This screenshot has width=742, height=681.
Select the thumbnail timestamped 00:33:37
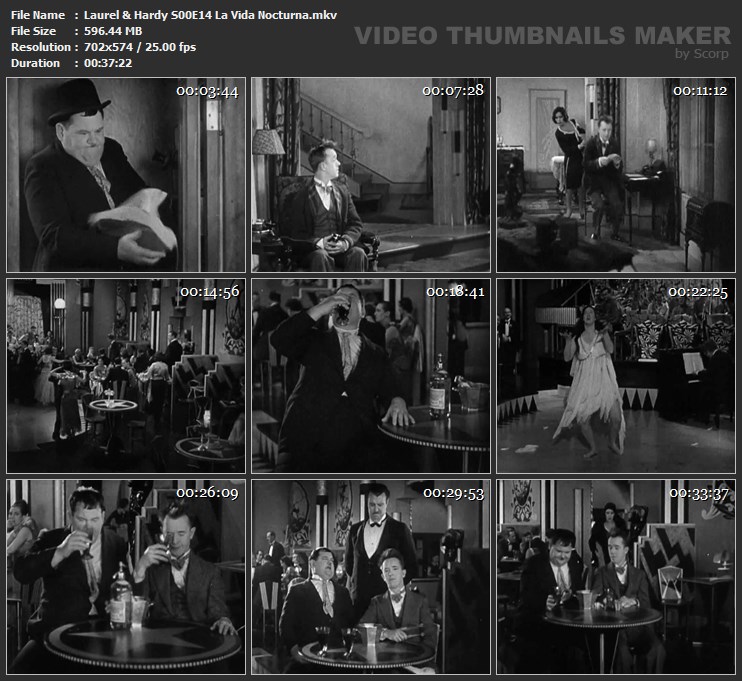(x=616, y=577)
